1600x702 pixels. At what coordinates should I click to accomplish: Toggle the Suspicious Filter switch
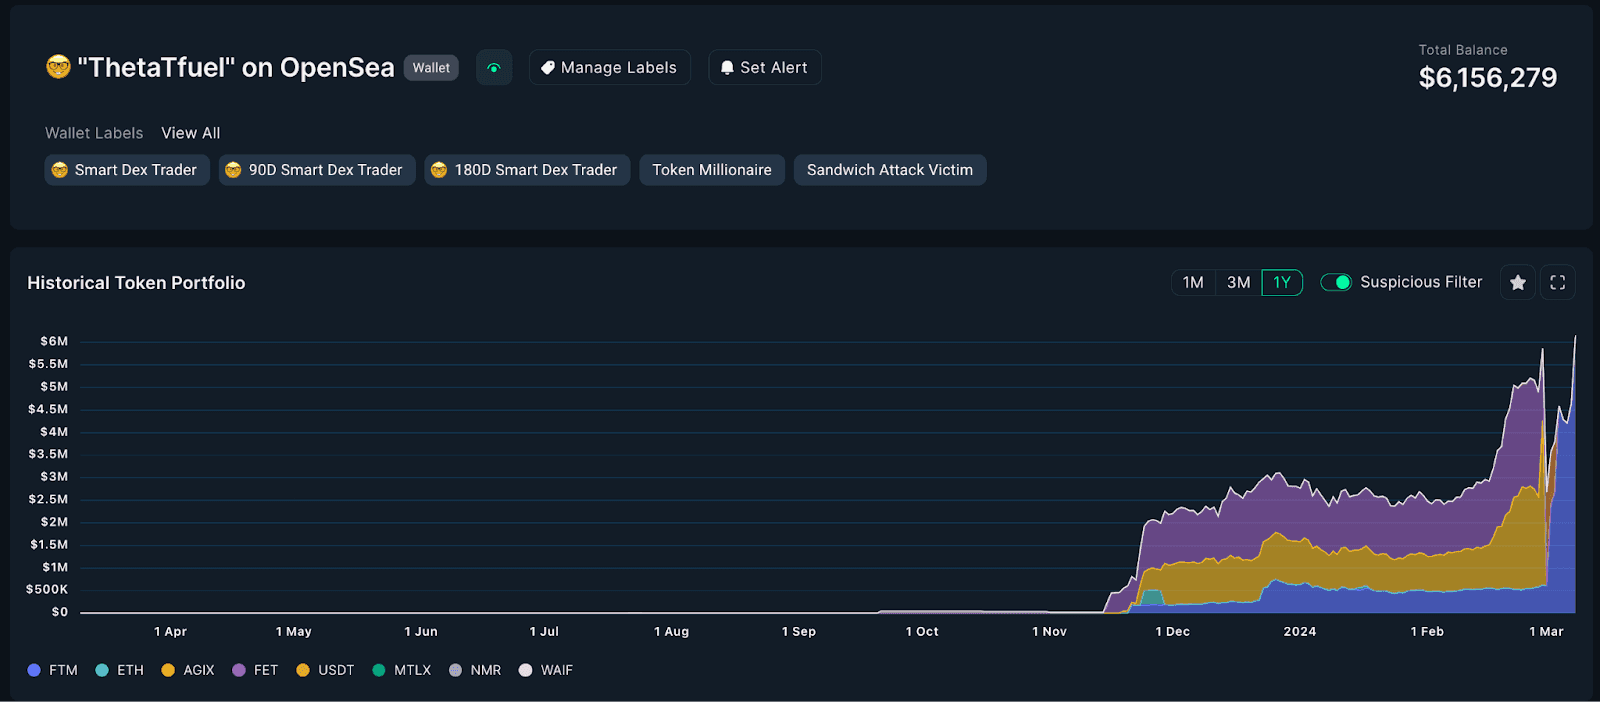[1336, 283]
